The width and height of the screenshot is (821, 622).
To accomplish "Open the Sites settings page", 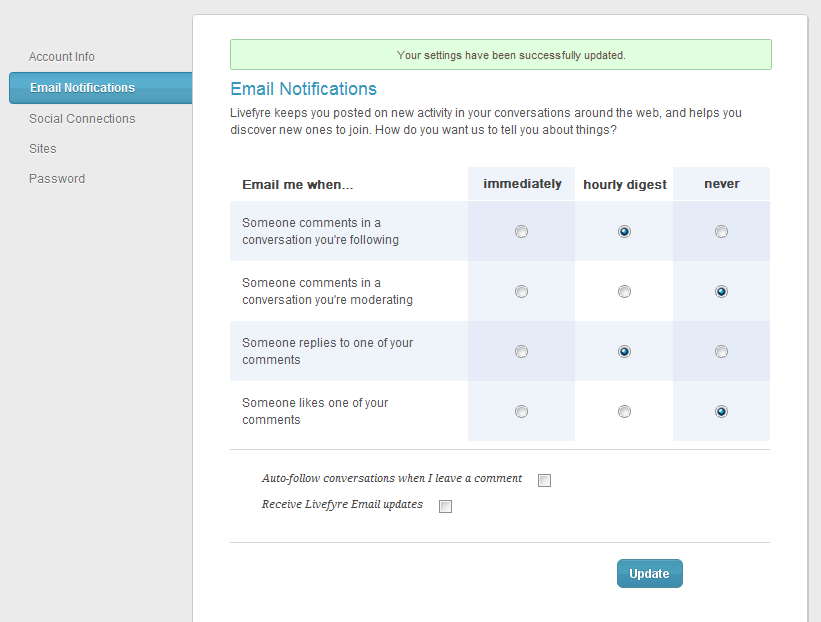I will tap(43, 149).
